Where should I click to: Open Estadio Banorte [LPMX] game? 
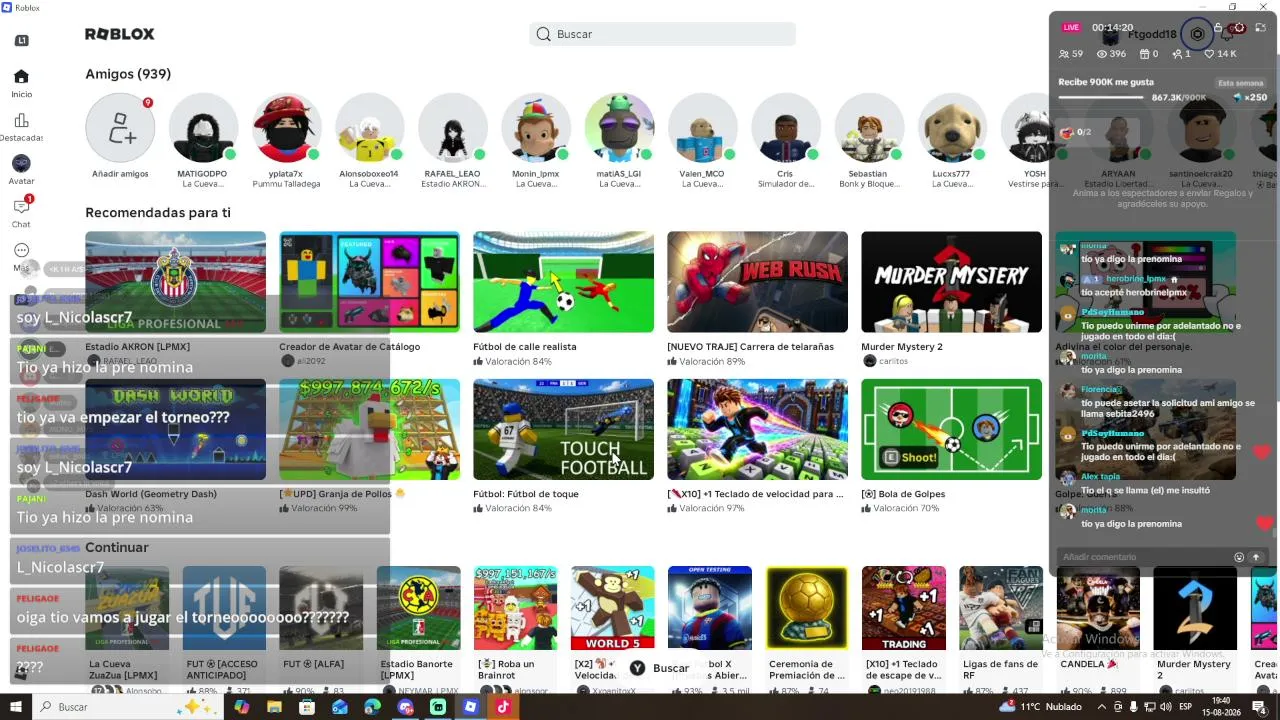[x=419, y=608]
